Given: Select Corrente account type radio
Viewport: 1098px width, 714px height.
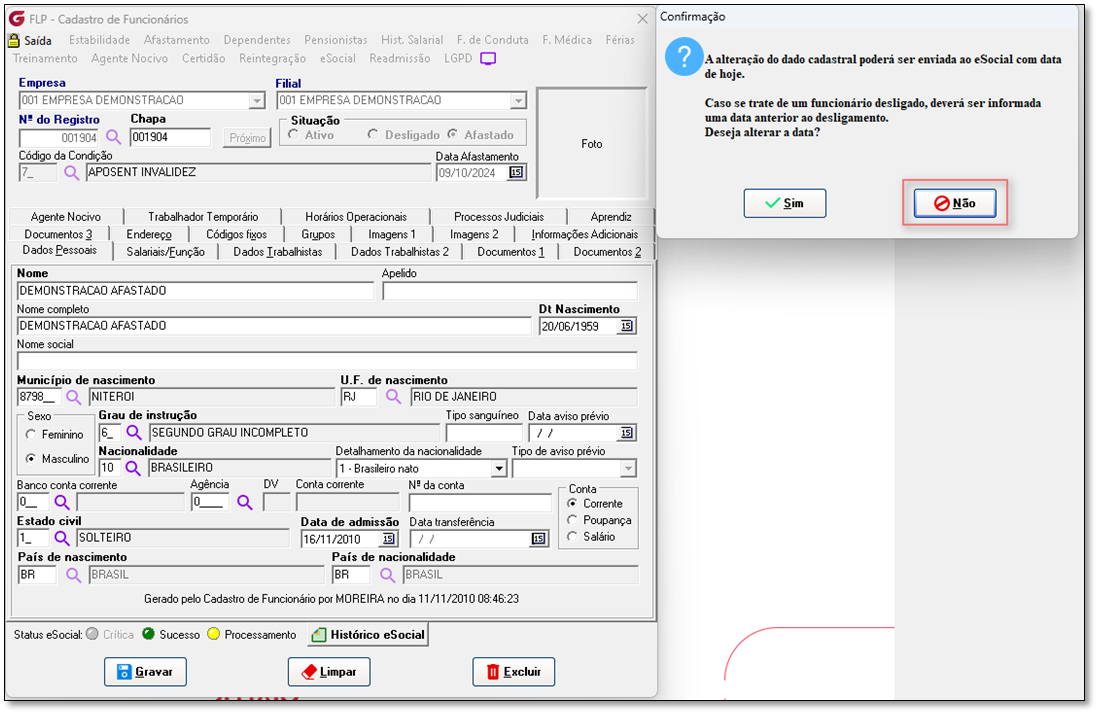Looking at the screenshot, I should click(x=573, y=503).
